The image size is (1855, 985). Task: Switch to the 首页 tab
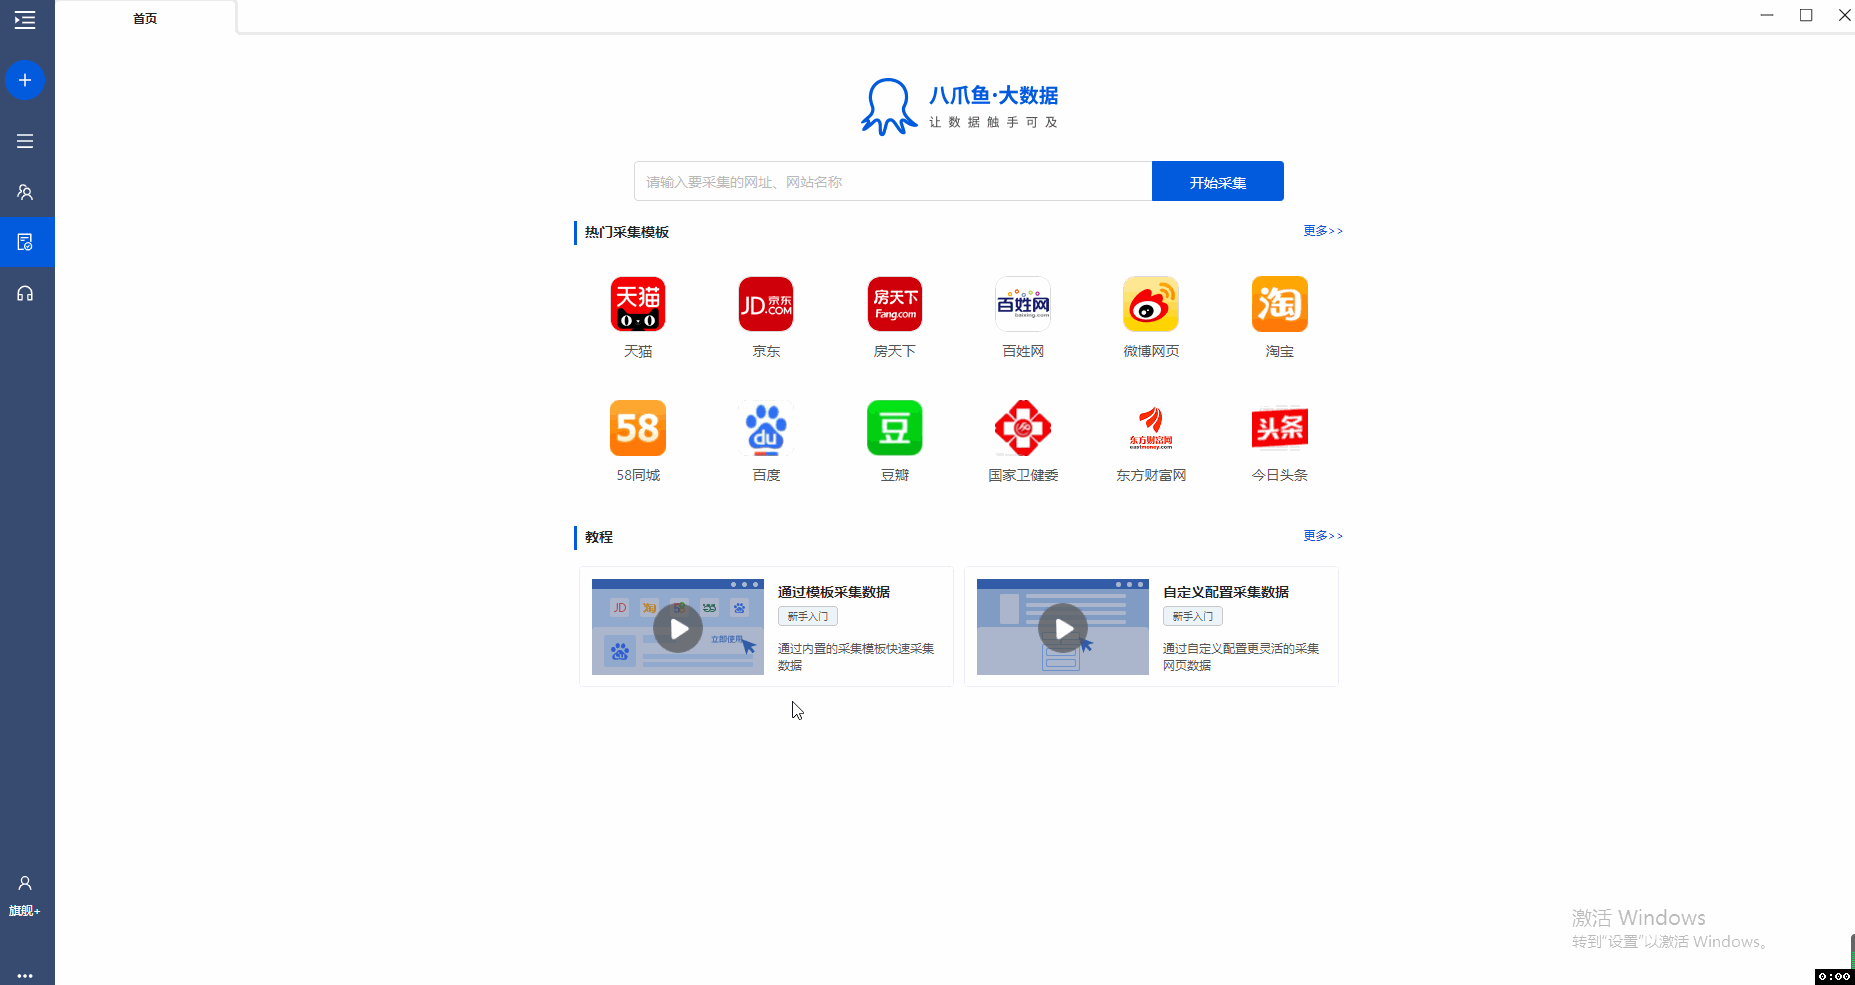tap(145, 18)
